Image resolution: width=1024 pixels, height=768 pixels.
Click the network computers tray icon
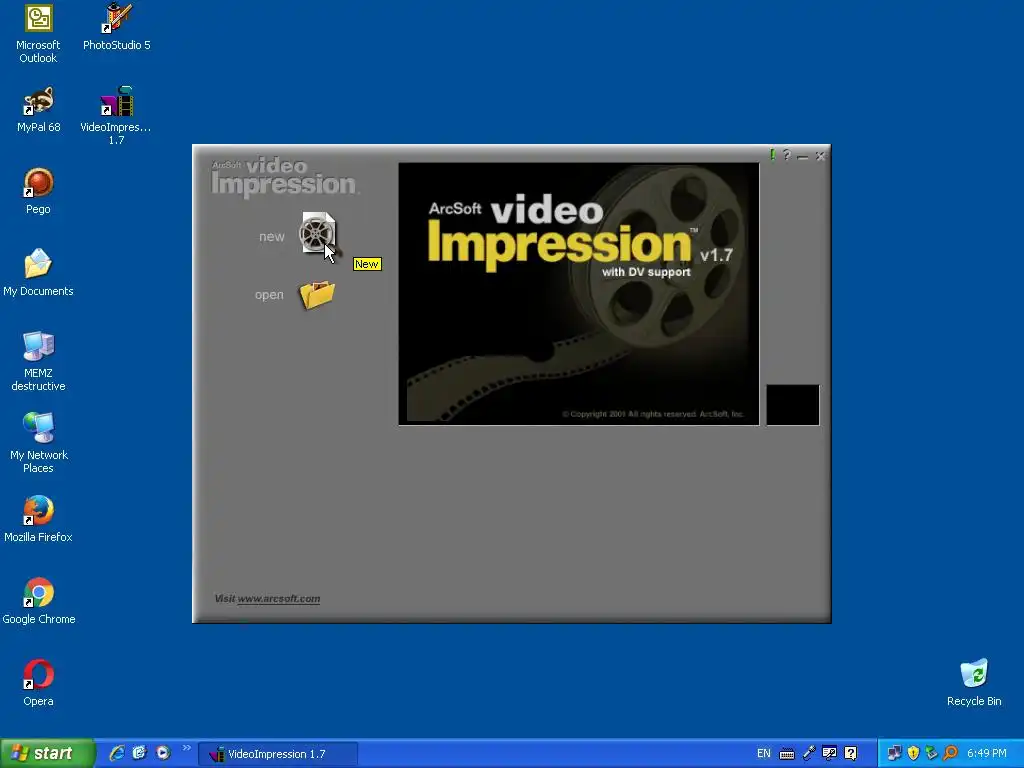pyautogui.click(x=894, y=753)
